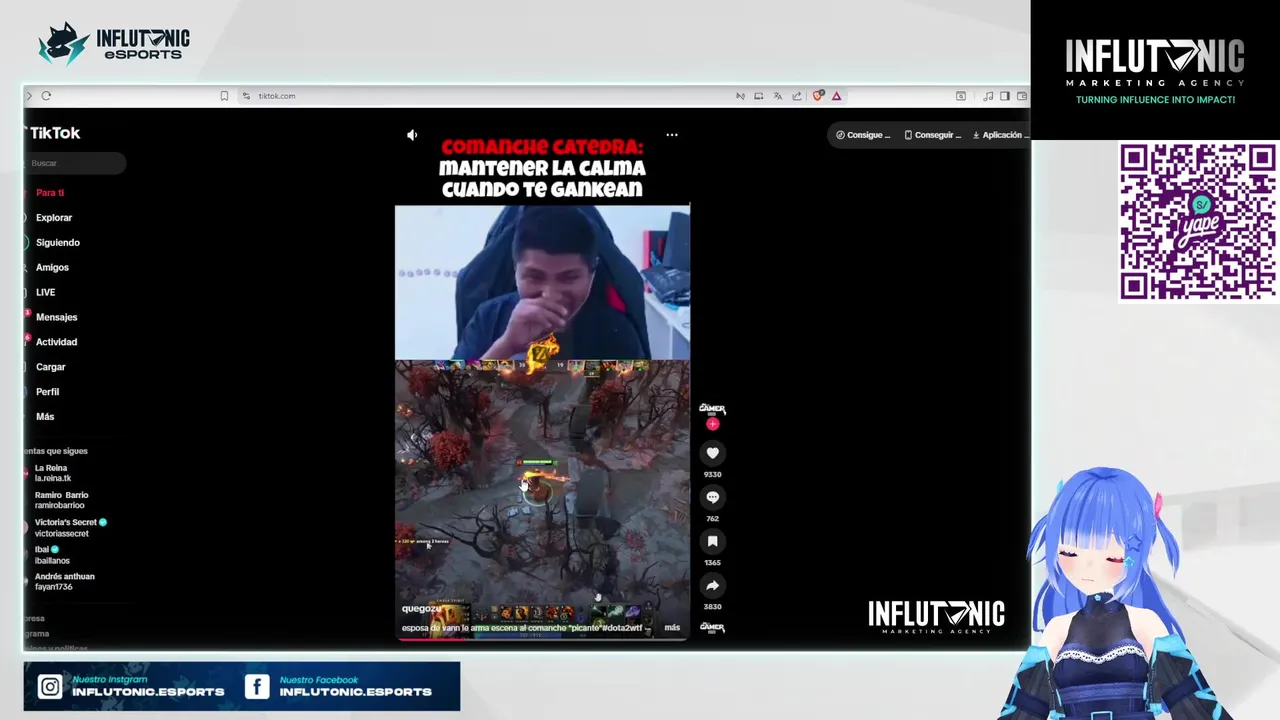Open Ibai followed account

pos(52,555)
